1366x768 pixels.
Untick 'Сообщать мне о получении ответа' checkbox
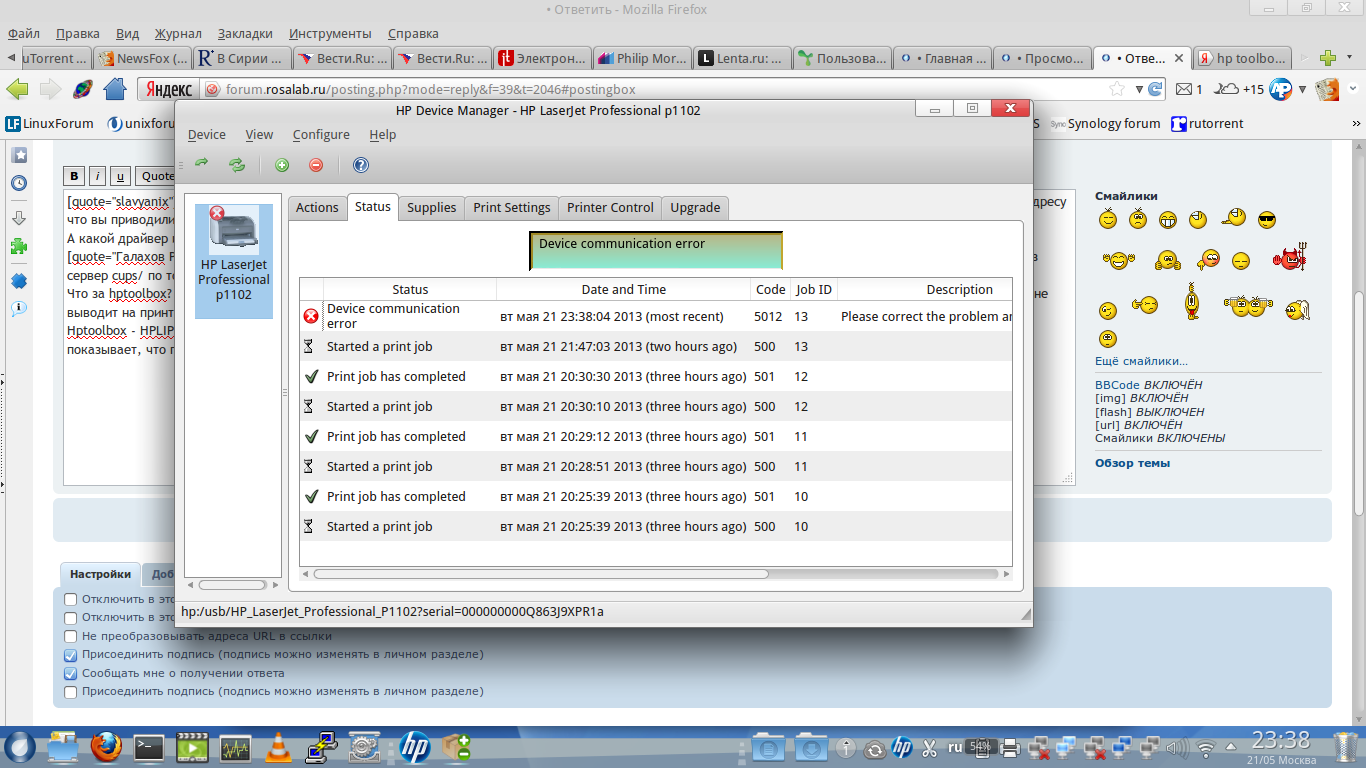click(x=70, y=673)
